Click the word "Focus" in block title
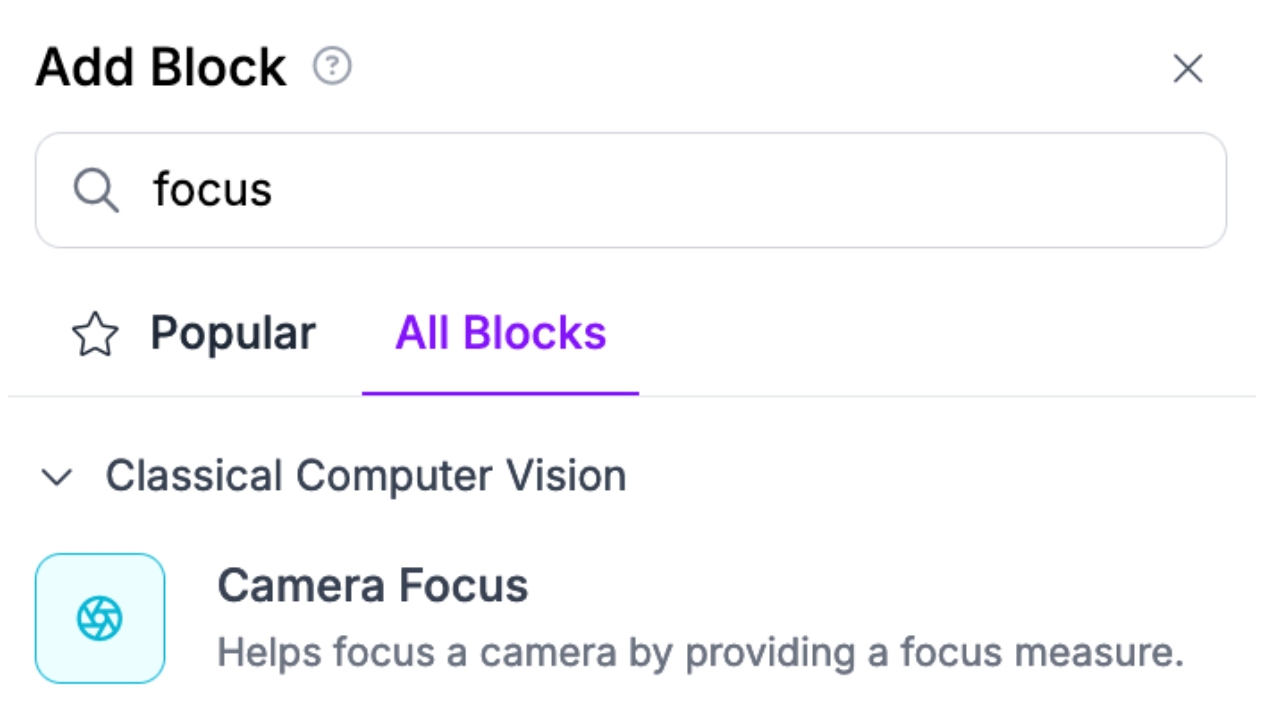The width and height of the screenshot is (1268, 728). 464,586
